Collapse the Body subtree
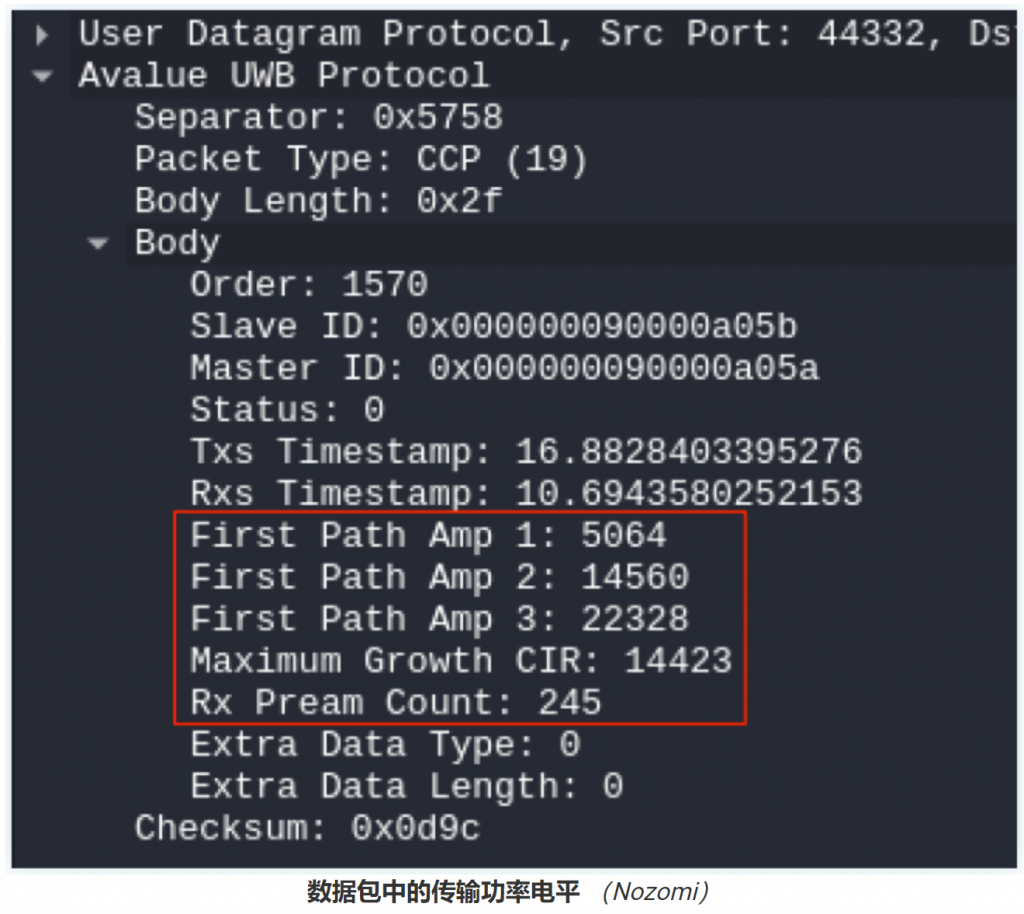 [x=98, y=244]
